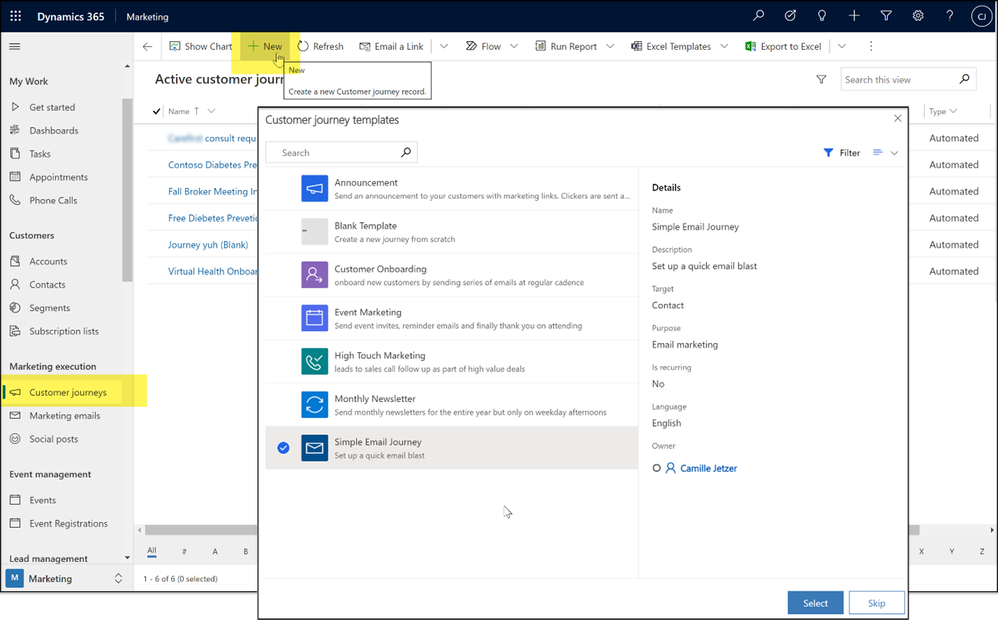This screenshot has height=620, width=998.
Task: Click the Skip button
Action: pos(876,603)
